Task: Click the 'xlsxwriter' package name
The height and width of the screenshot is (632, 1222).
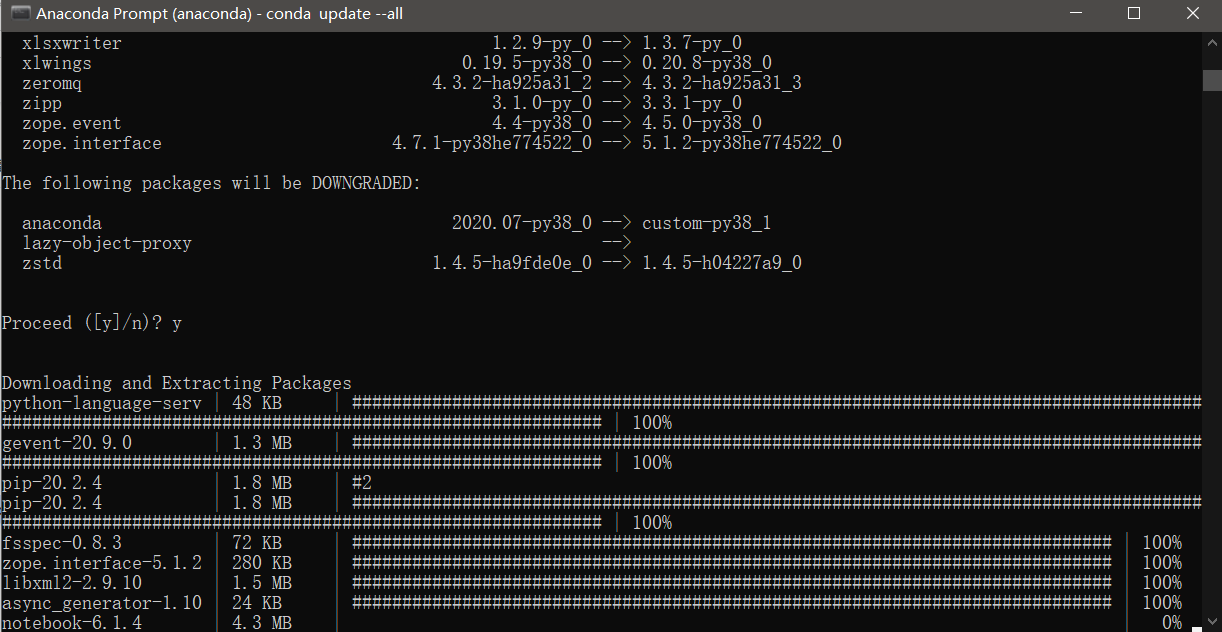Action: 72,44
